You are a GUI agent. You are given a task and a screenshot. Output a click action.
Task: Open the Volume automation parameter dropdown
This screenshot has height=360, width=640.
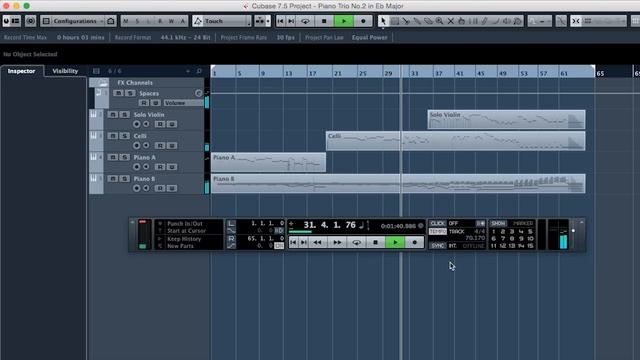tap(182, 103)
